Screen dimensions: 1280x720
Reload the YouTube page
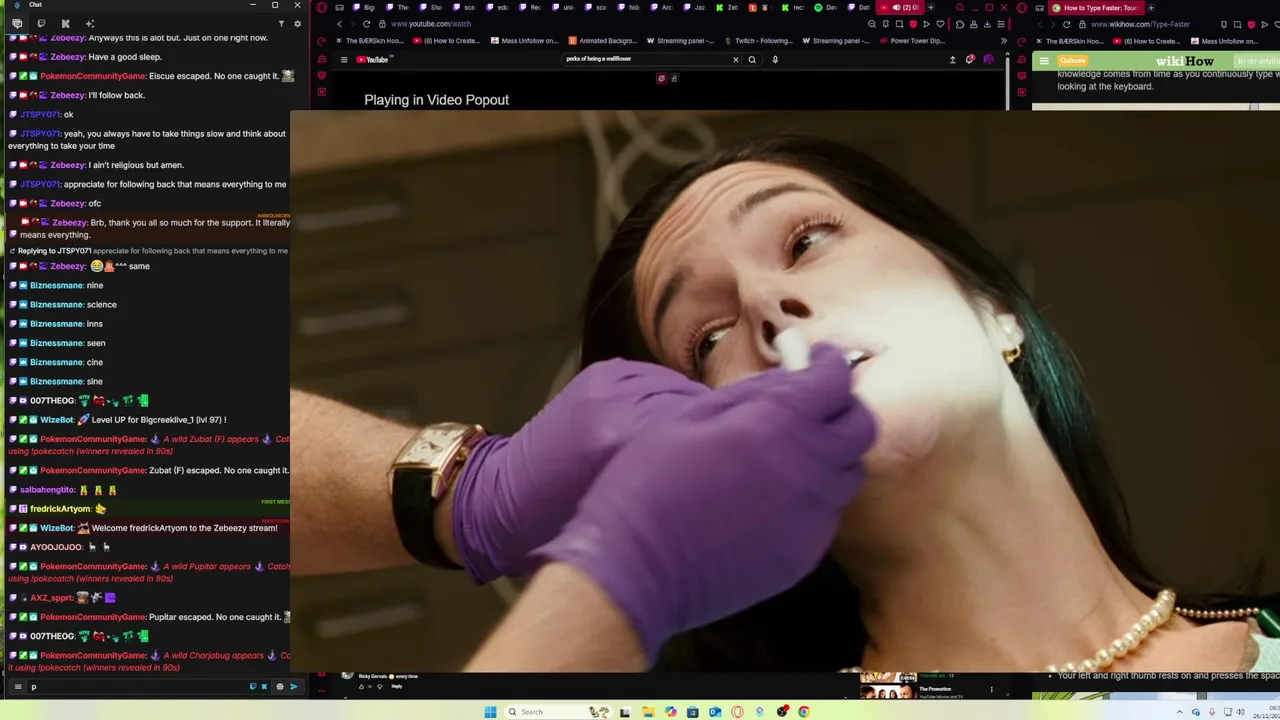click(x=367, y=24)
